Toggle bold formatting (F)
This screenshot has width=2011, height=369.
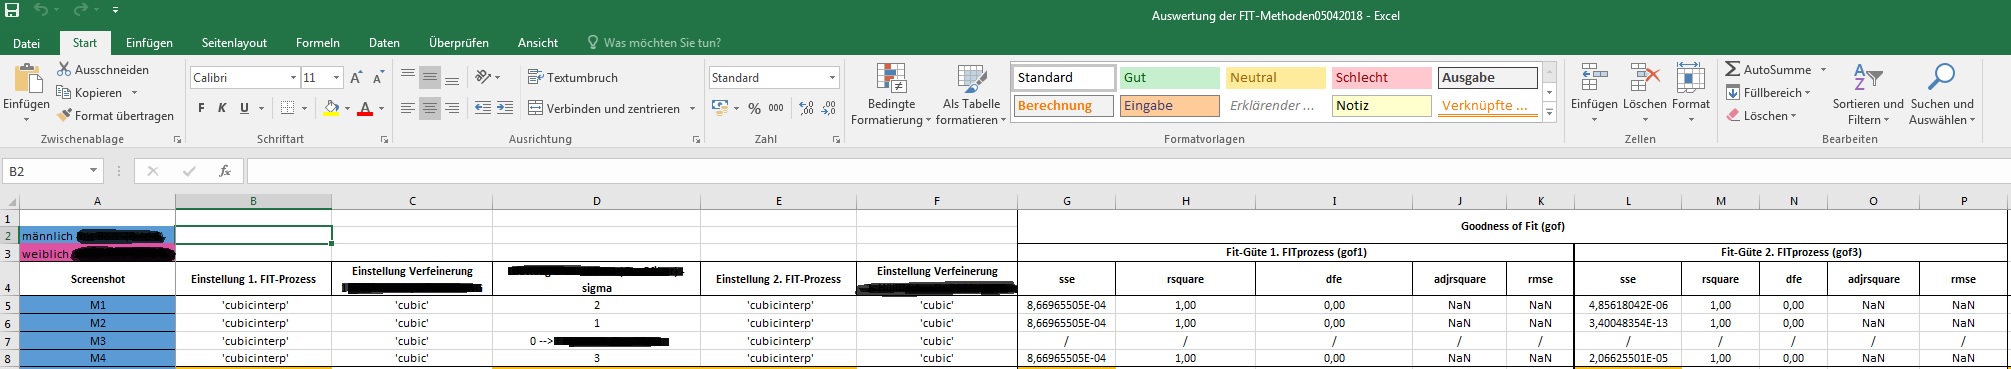[x=201, y=108]
